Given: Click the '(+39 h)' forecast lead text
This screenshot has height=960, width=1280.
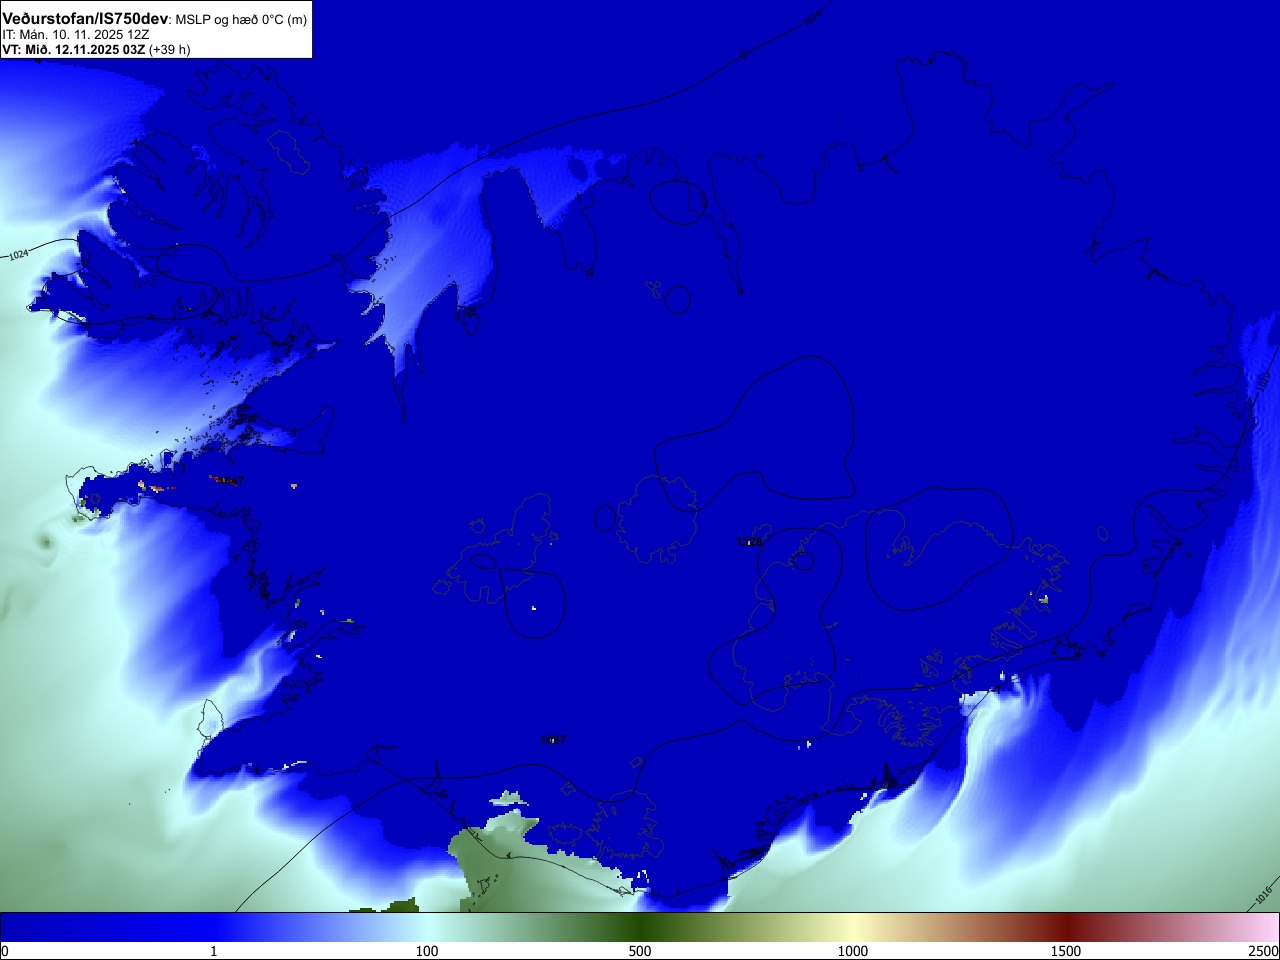Looking at the screenshot, I should point(169,49).
